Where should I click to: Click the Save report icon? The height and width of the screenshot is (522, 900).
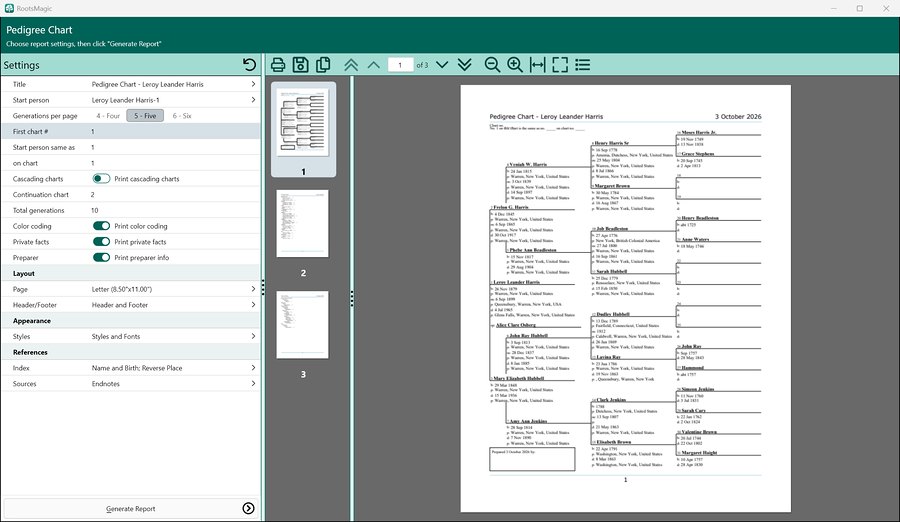[301, 65]
